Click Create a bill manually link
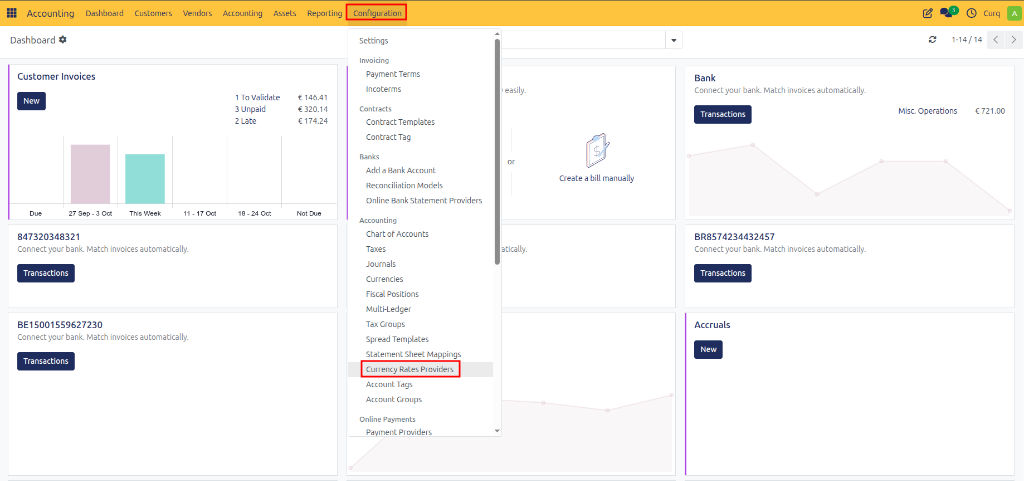The width and height of the screenshot is (1024, 481). [x=596, y=178]
